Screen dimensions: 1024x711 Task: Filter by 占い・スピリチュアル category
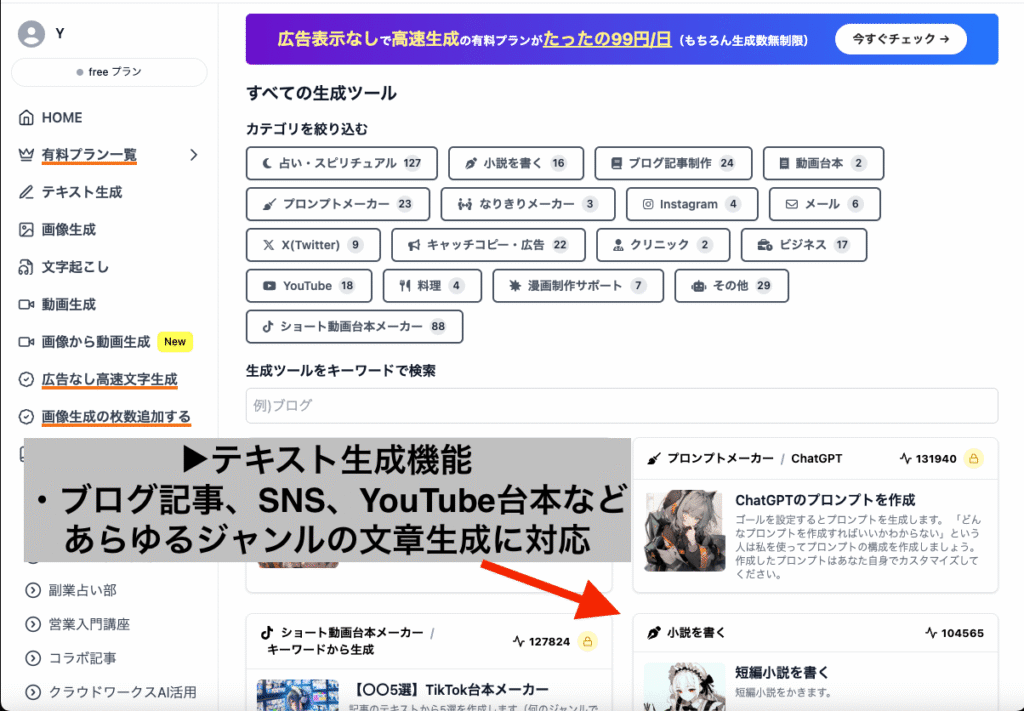tap(342, 163)
